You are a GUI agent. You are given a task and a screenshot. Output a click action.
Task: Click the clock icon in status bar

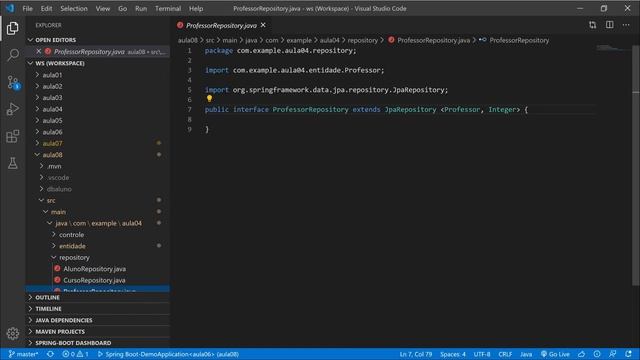[597, 354]
